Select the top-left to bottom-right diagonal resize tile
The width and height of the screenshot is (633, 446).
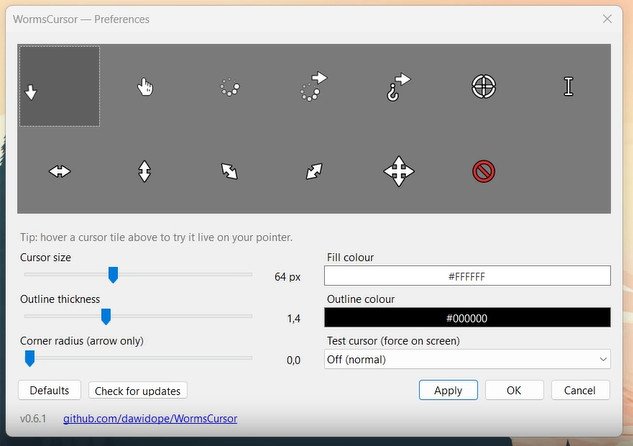[x=229, y=171]
